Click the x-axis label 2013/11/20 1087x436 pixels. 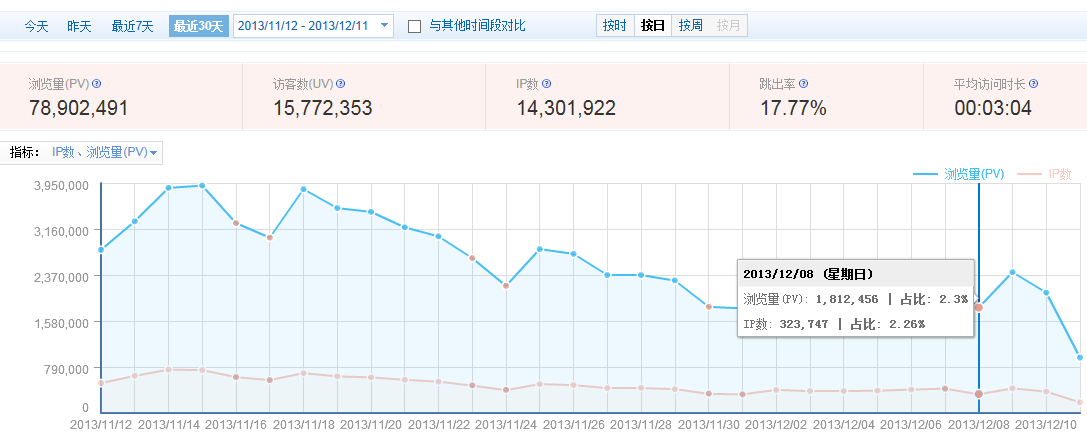(x=372, y=423)
